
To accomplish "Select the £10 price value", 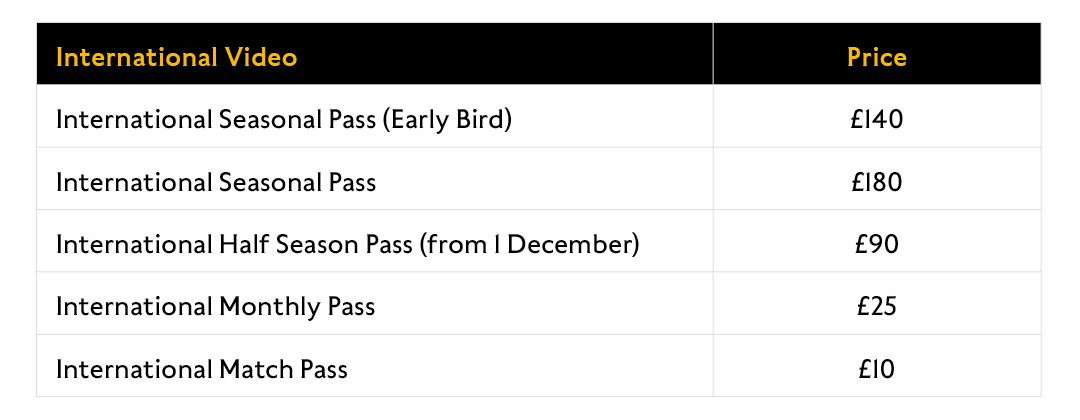I will 876,369.
